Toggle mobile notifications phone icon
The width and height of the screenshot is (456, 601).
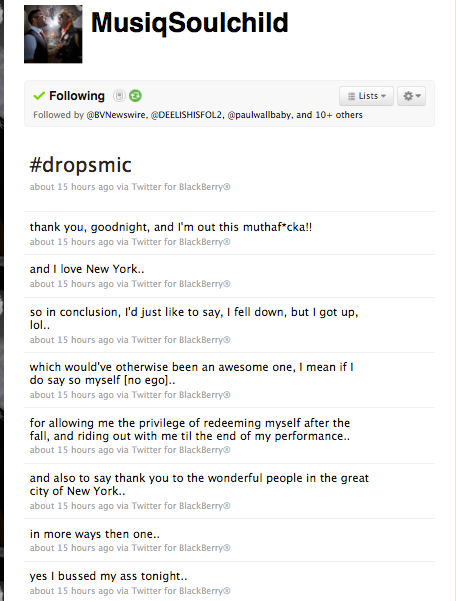(x=119, y=95)
